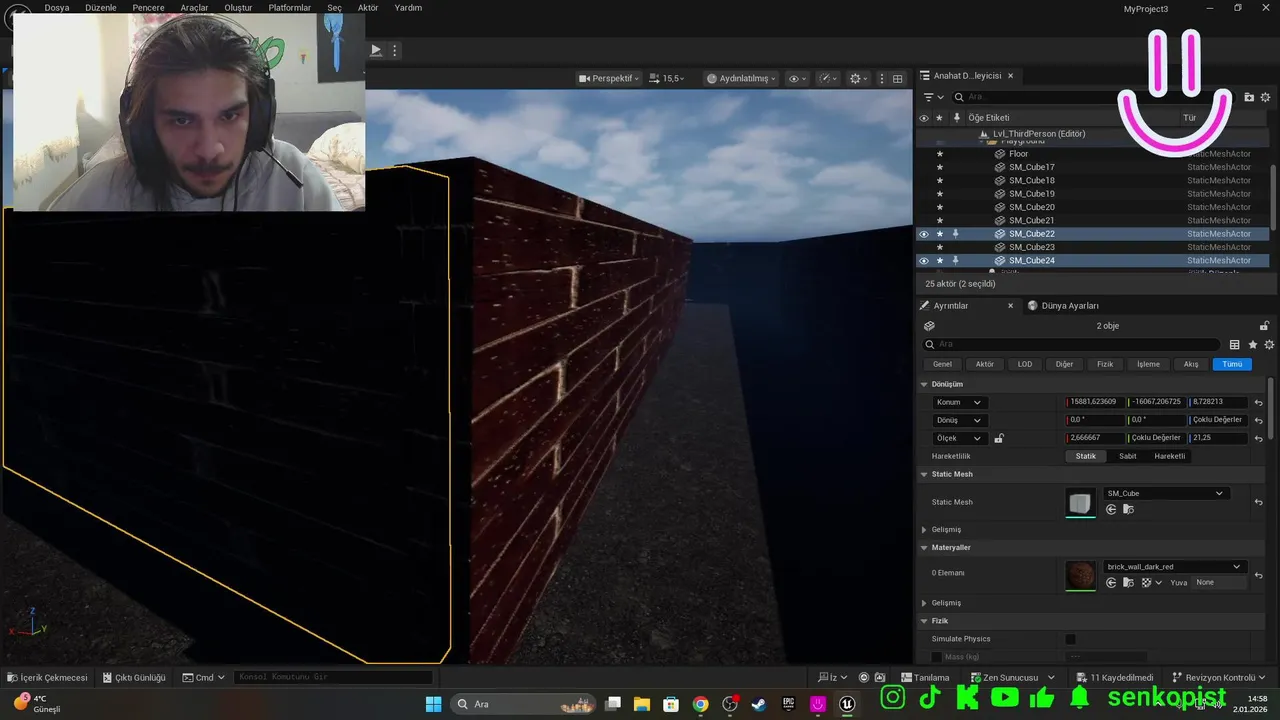
Task: Click brick material sphere thumbnail
Action: (x=1081, y=575)
